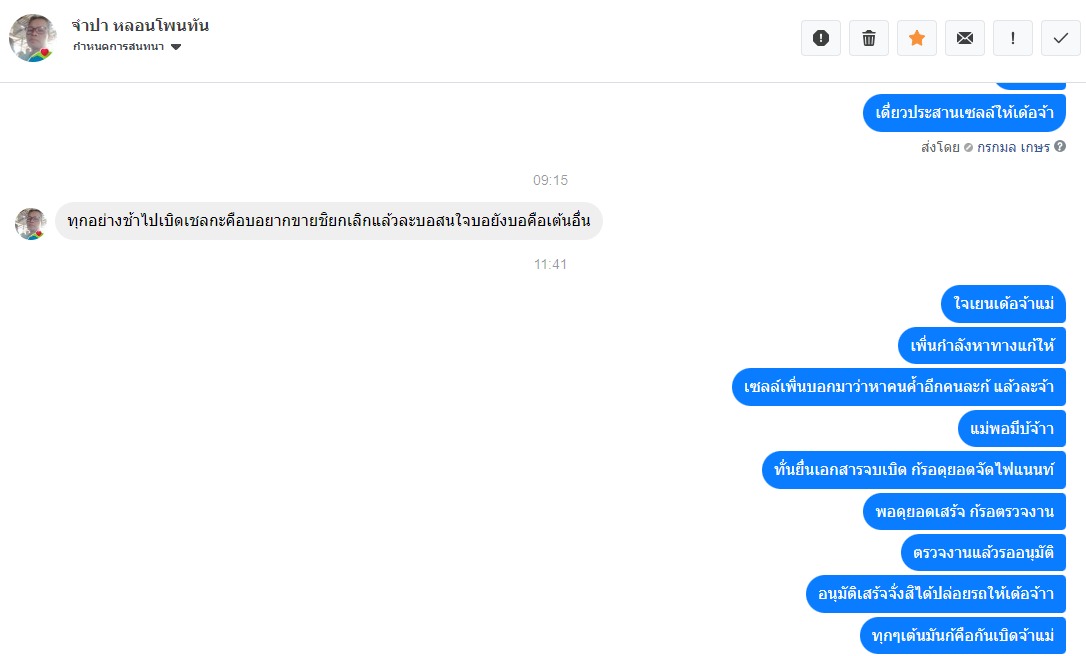Screen dimensions: 1086x656
Task: Open กำหนดการสนทนา conversation assignment menu
Action: tap(126, 47)
